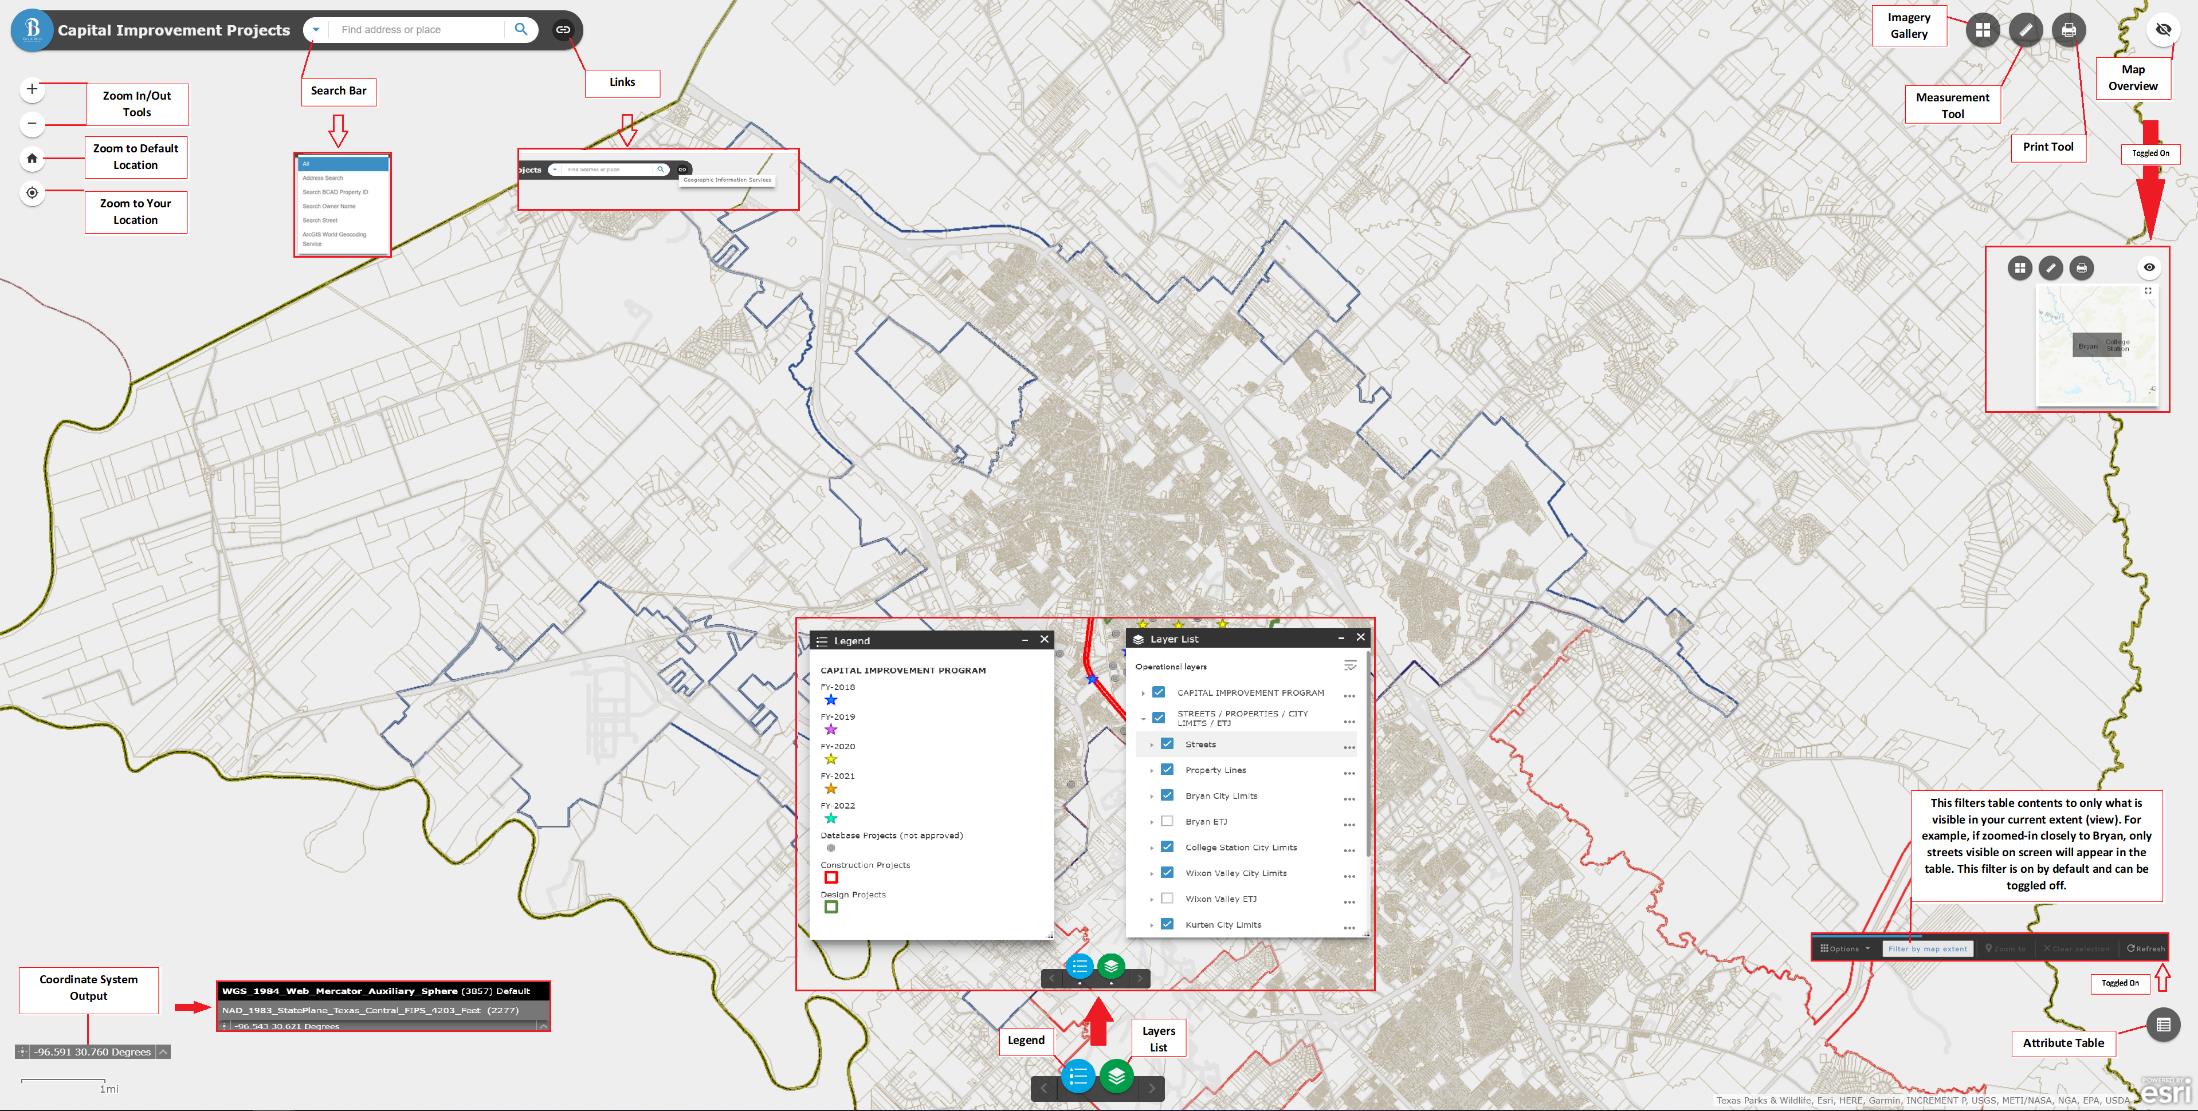The height and width of the screenshot is (1111, 2198).
Task: Check the Wixon Valley ETJ layer
Action: 1167,899
